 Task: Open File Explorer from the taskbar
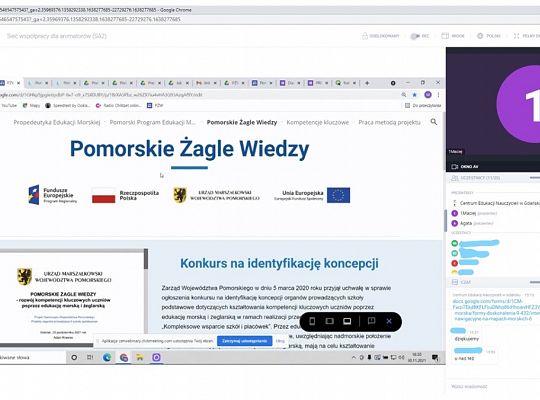click(140, 357)
